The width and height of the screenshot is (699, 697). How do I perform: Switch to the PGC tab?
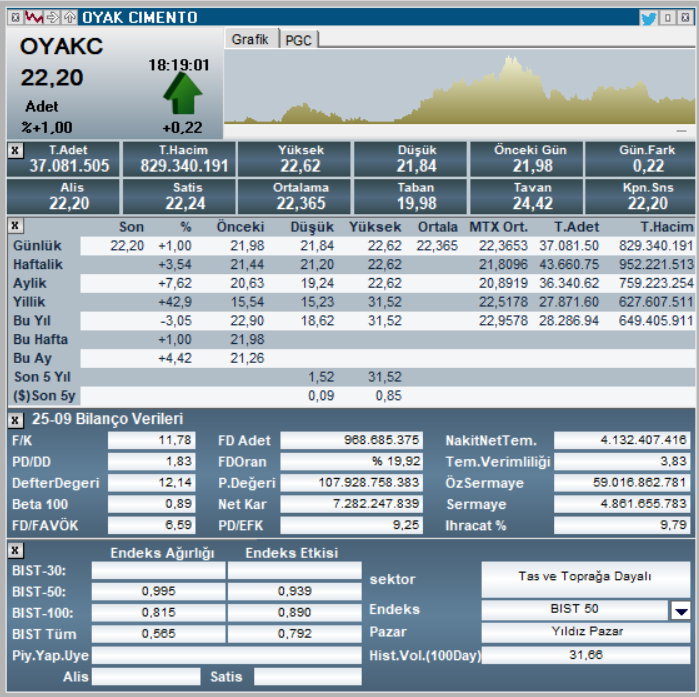298,40
